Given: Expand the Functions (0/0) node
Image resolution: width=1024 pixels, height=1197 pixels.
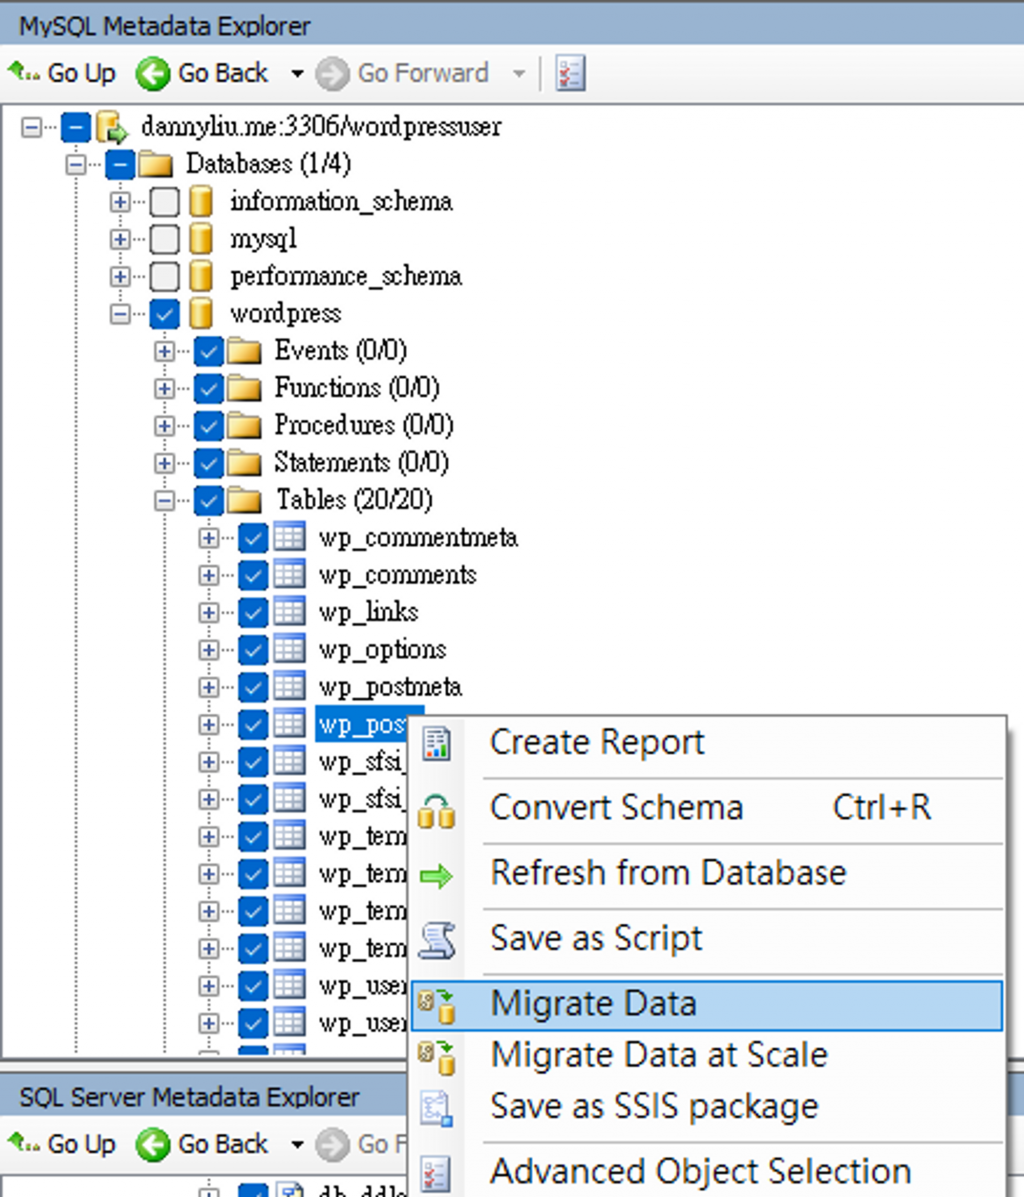Looking at the screenshot, I should pyautogui.click(x=164, y=389).
